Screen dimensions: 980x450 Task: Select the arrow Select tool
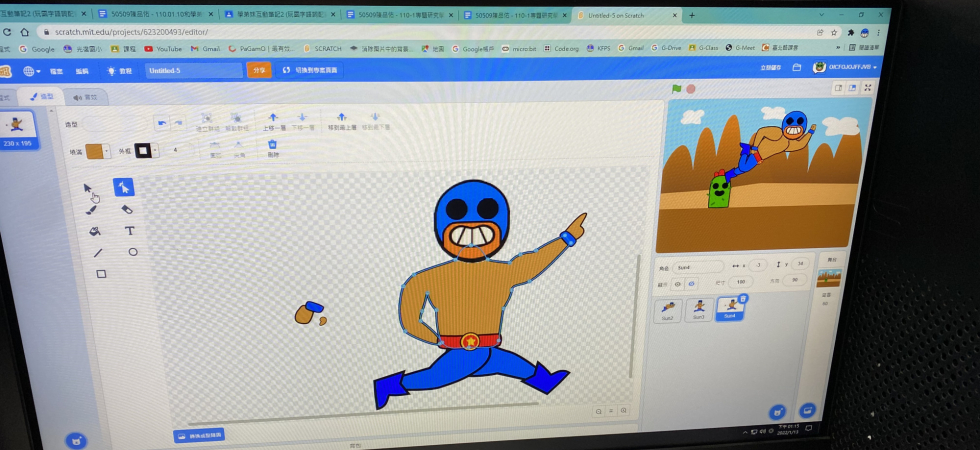pos(88,188)
